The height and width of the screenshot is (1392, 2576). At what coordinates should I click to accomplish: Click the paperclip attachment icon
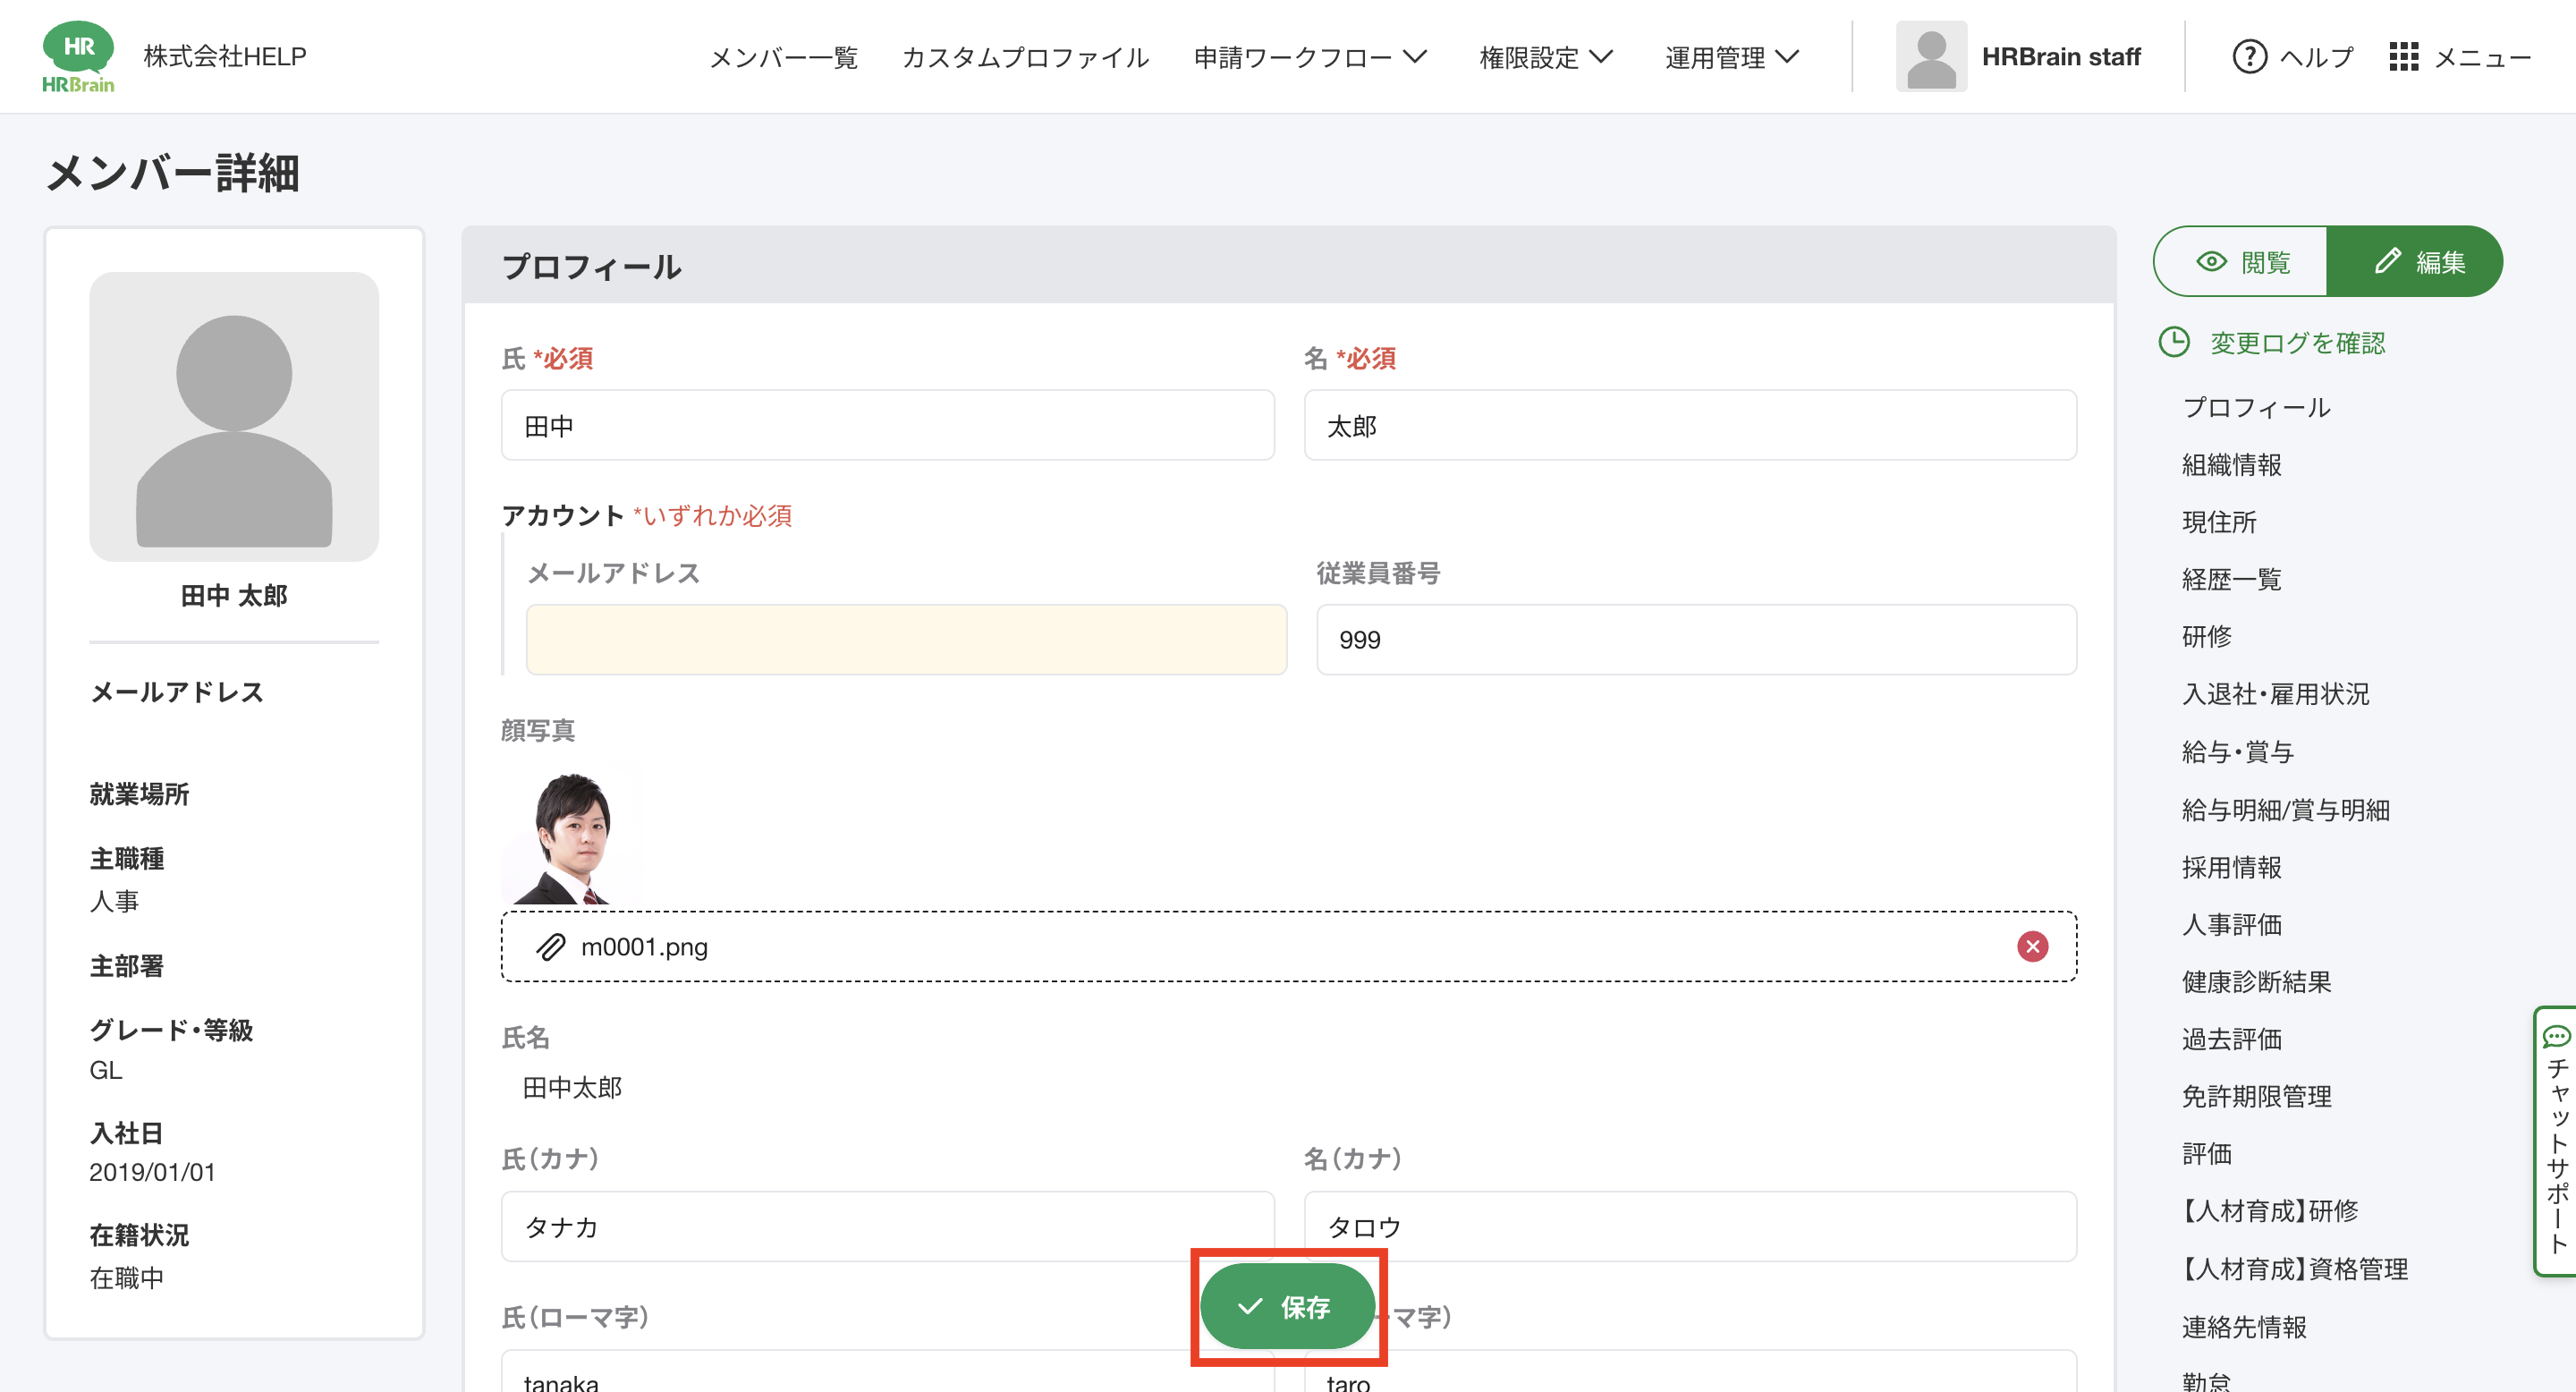[551, 946]
